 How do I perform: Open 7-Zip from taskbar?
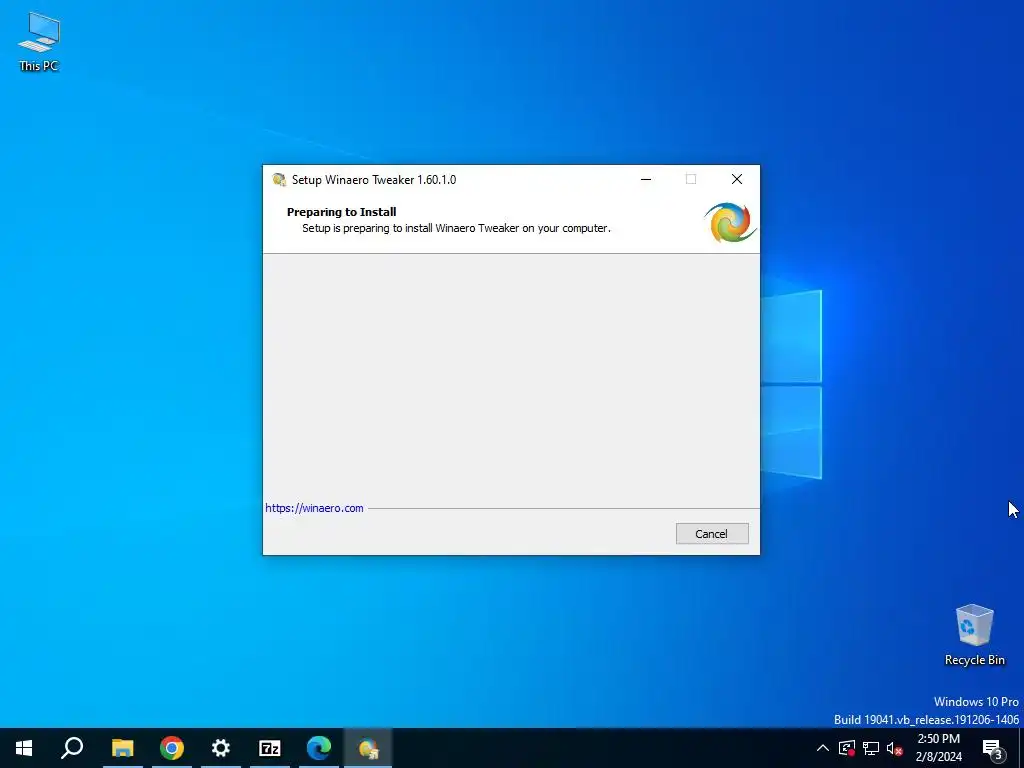tap(270, 748)
